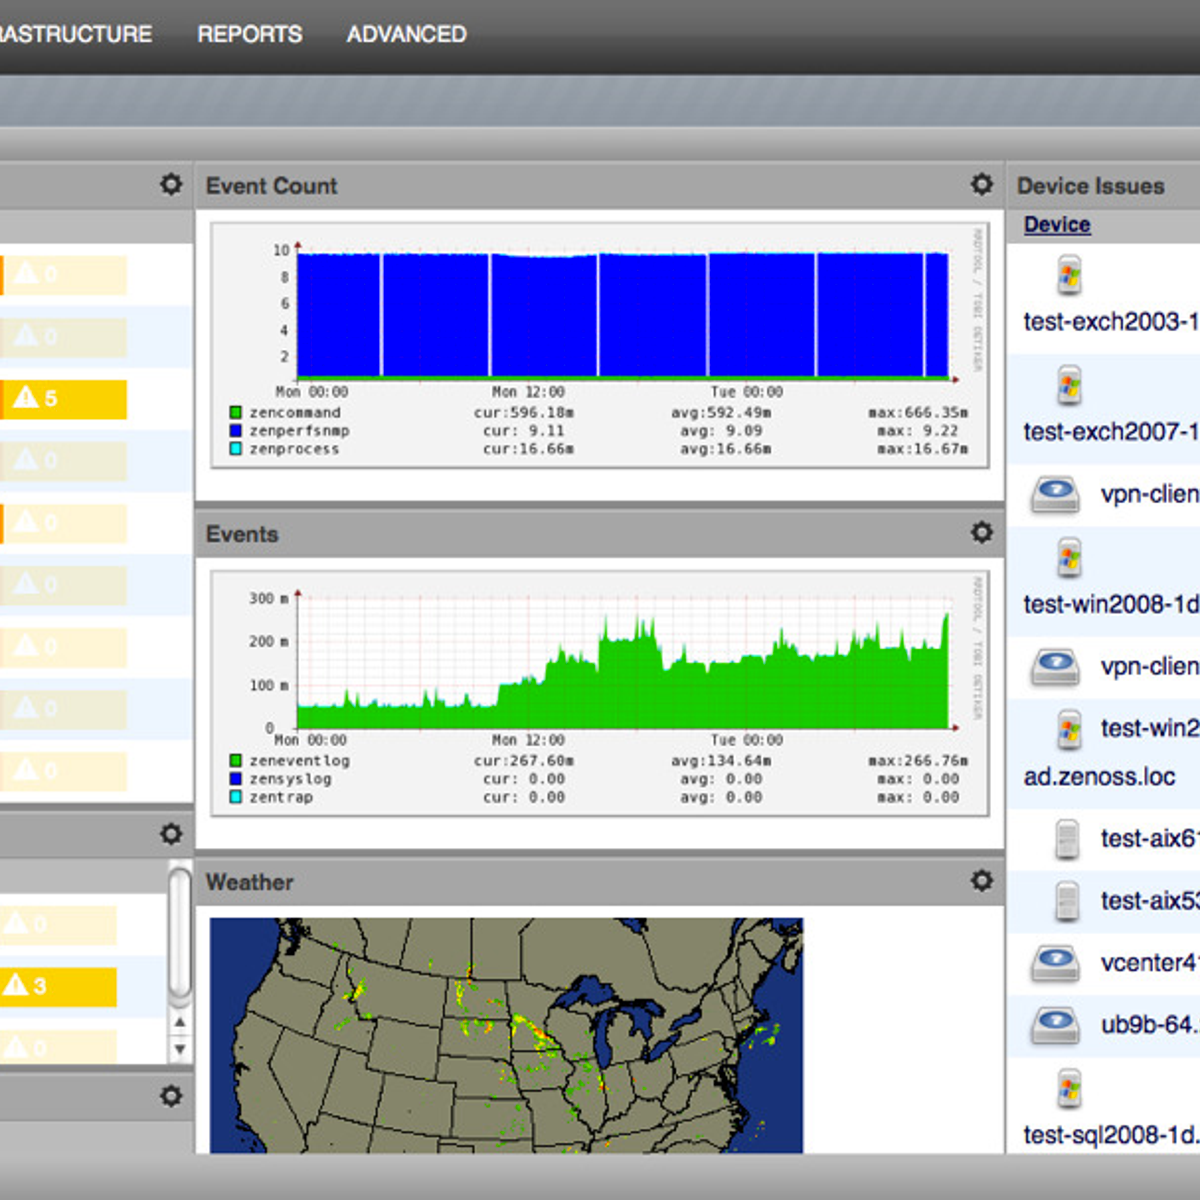
Task: Click the Windows icon above test-exch2007-1
Action: pos(1069,385)
